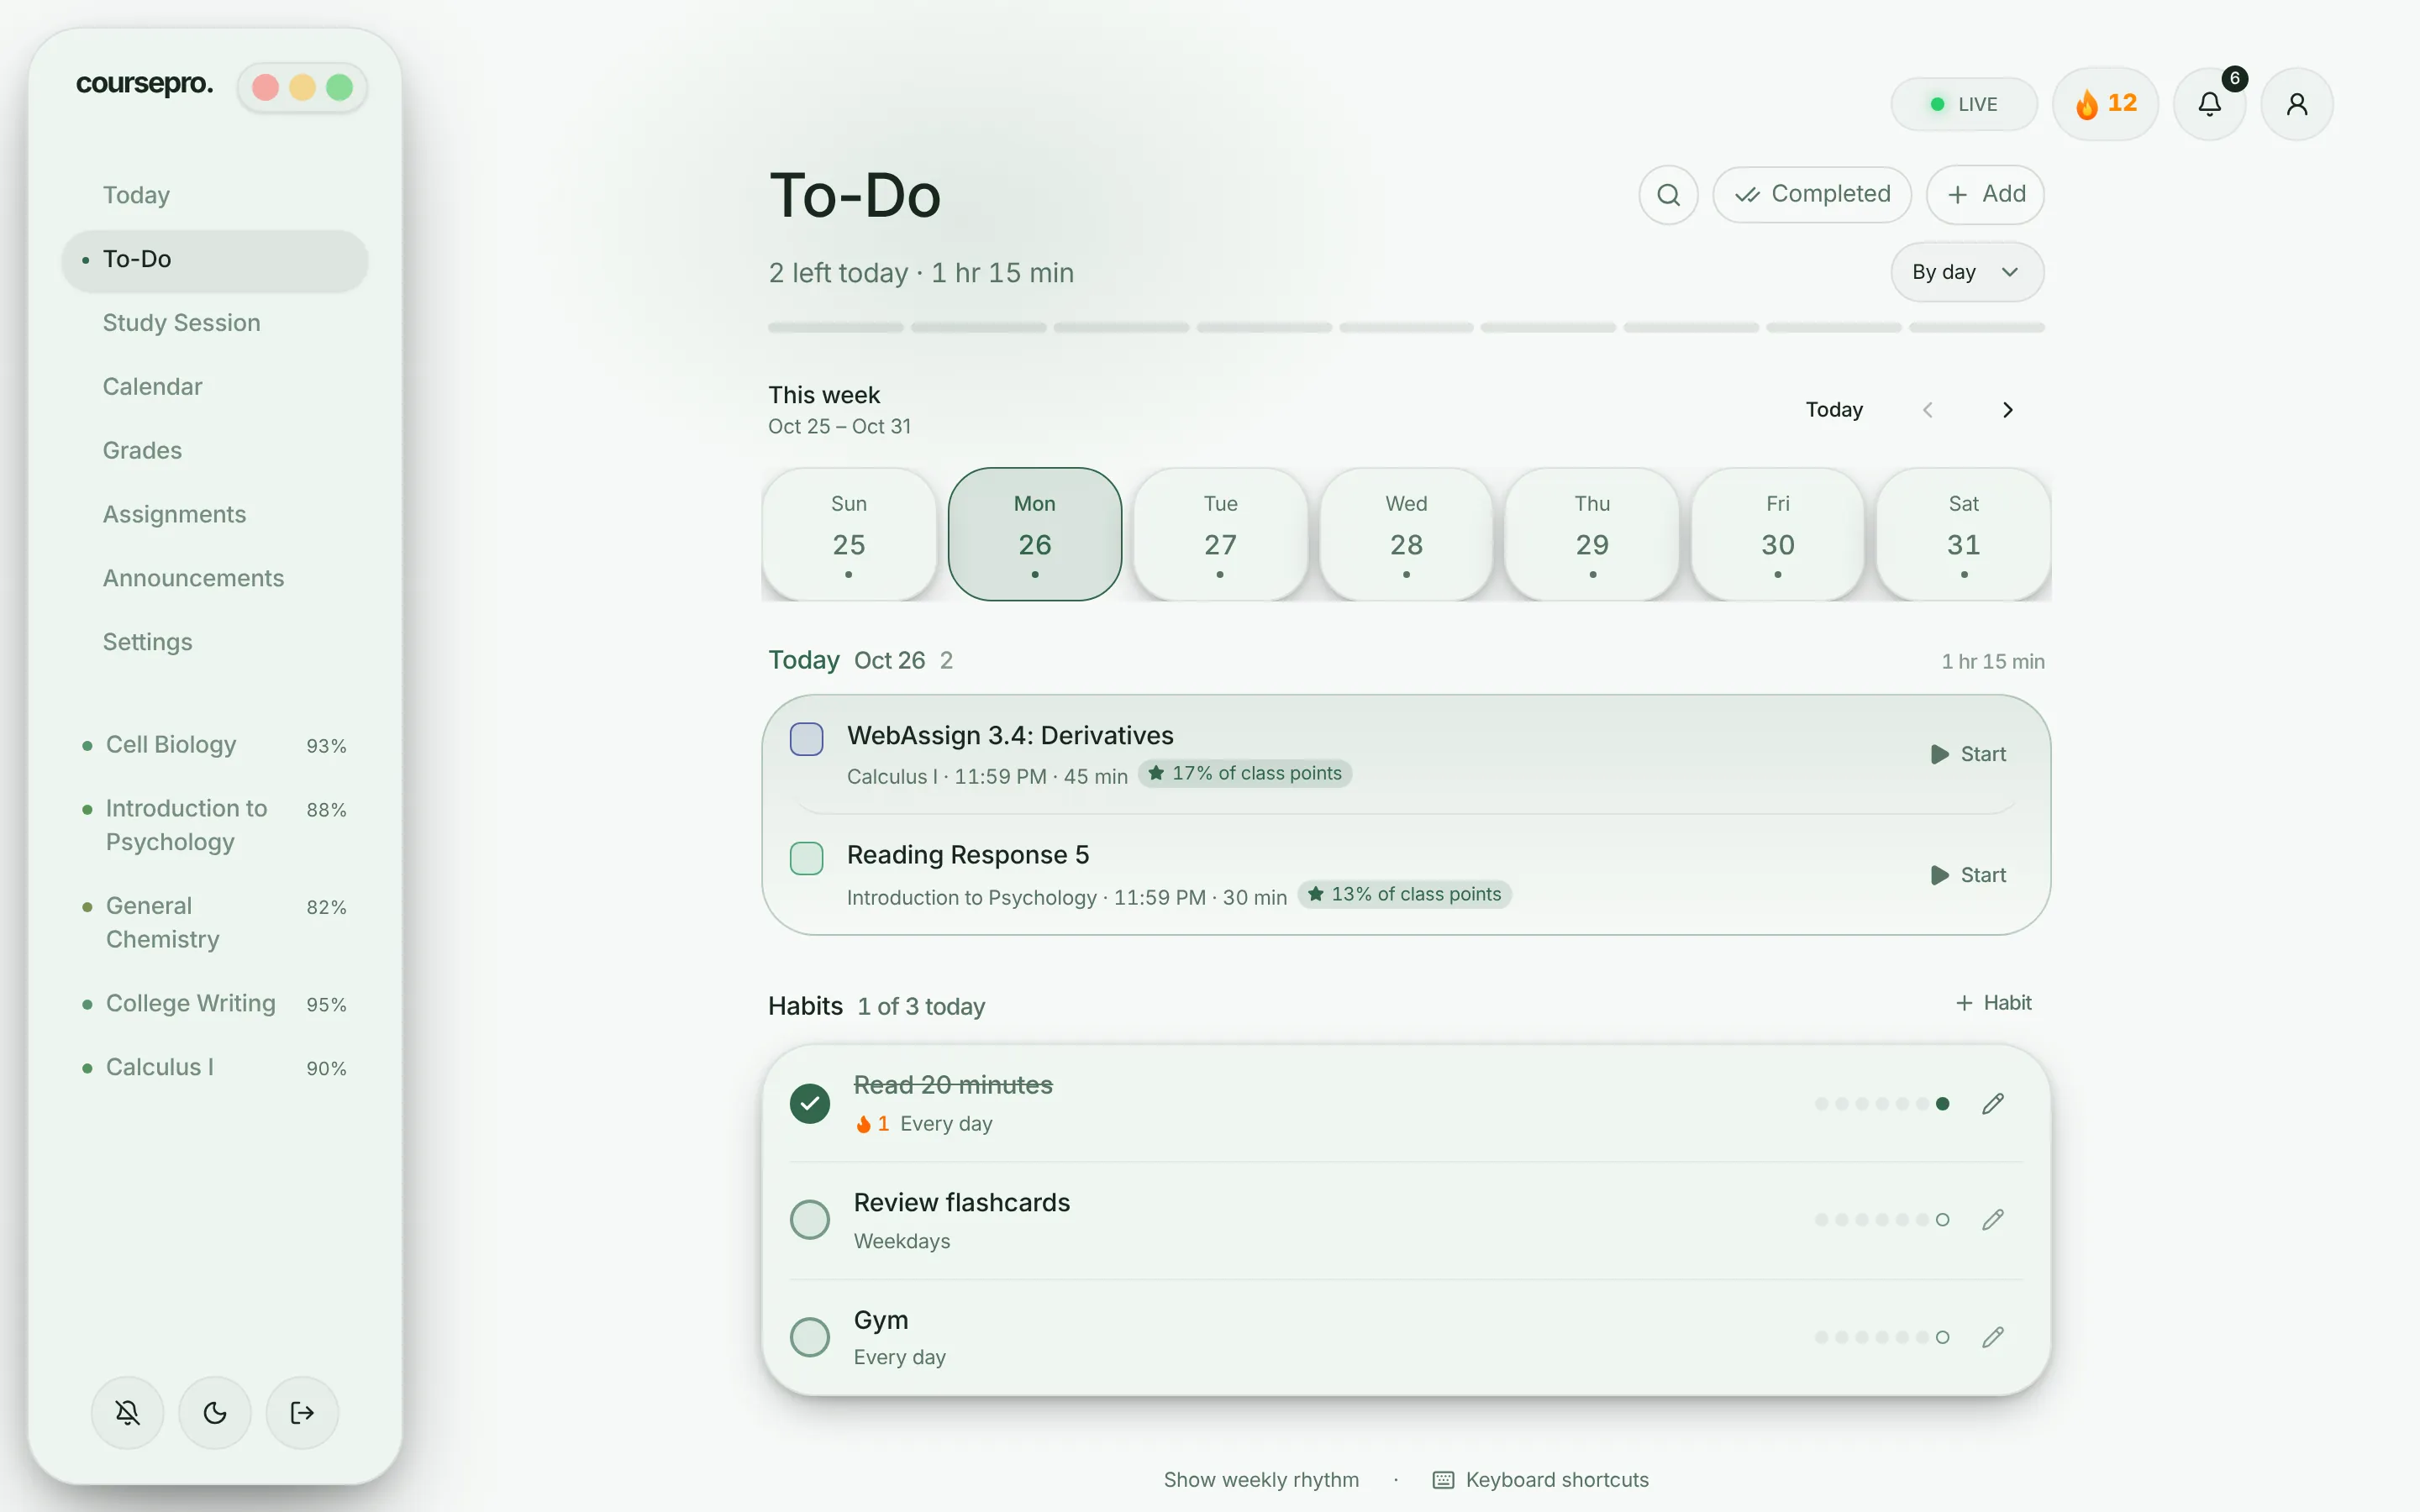Click the LIVE status indicator
This screenshot has width=2420, height=1512.
tap(1964, 104)
